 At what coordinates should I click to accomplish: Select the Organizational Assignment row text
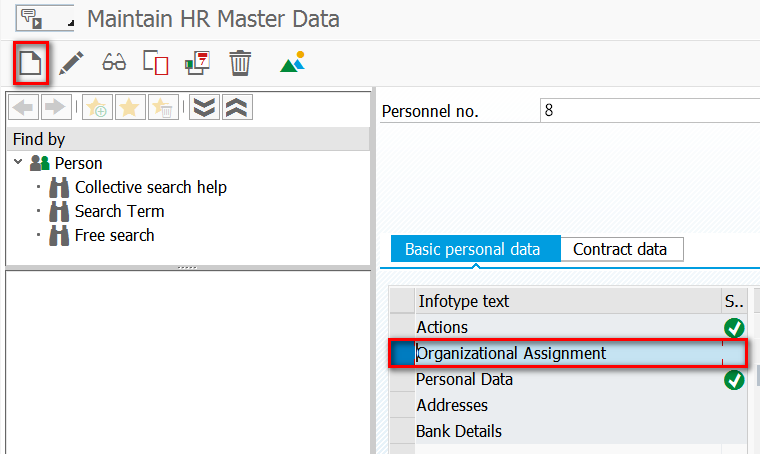coord(511,353)
